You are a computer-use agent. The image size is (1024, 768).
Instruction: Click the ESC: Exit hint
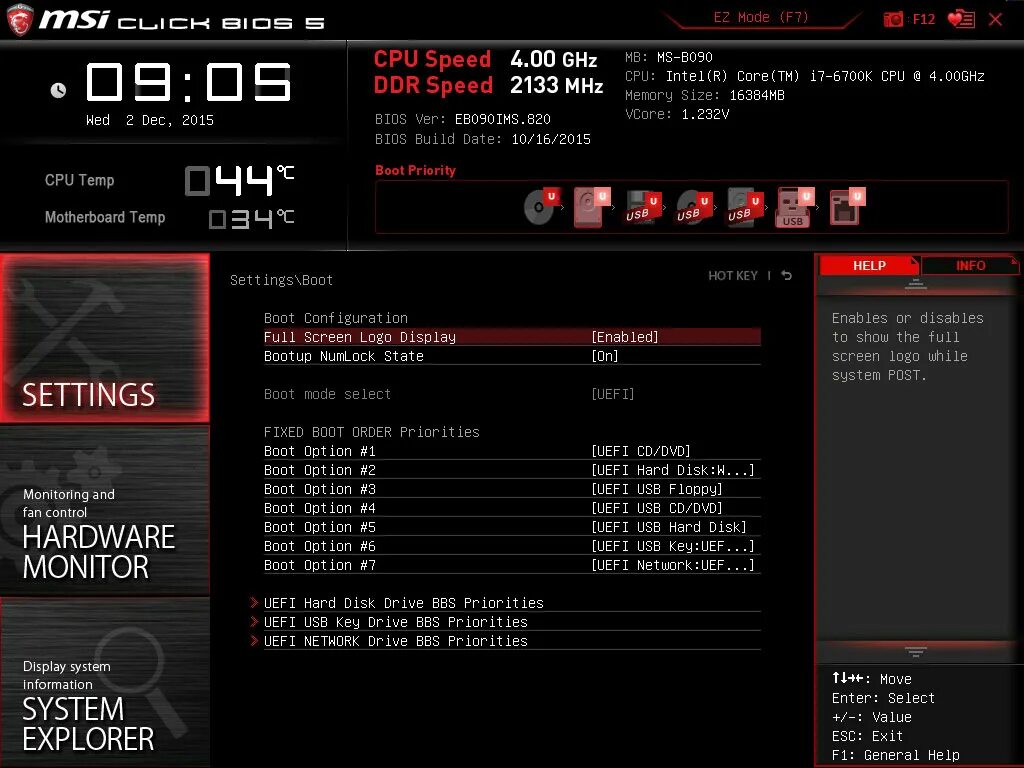point(867,736)
